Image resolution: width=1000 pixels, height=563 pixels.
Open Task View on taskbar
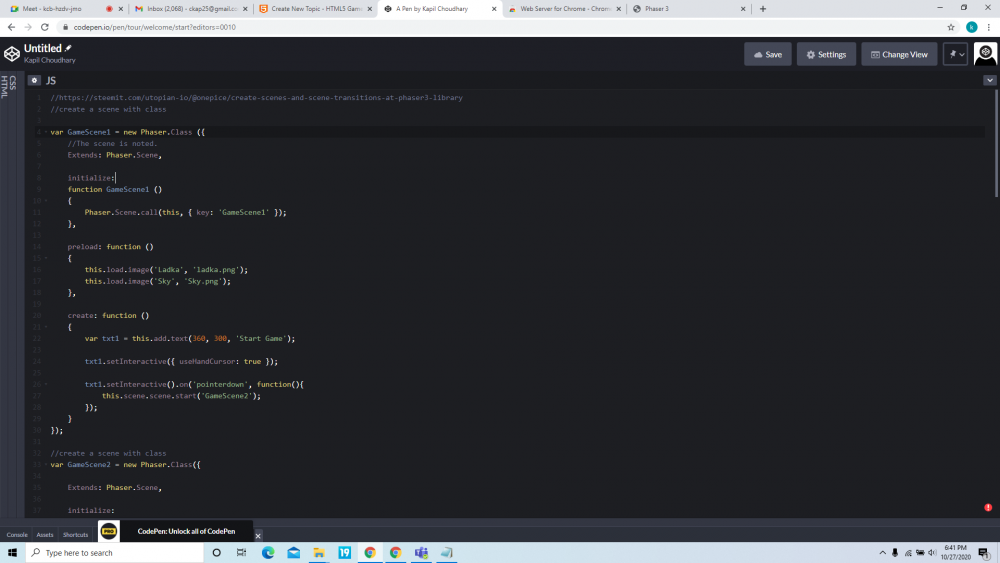pyautogui.click(x=242, y=552)
